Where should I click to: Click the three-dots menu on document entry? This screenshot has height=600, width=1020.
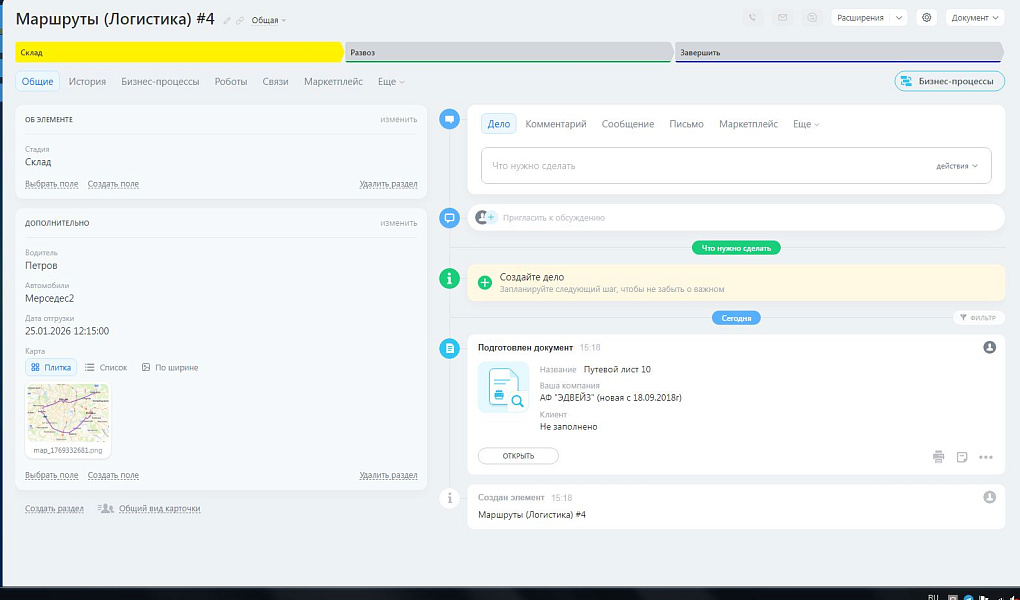coord(986,457)
